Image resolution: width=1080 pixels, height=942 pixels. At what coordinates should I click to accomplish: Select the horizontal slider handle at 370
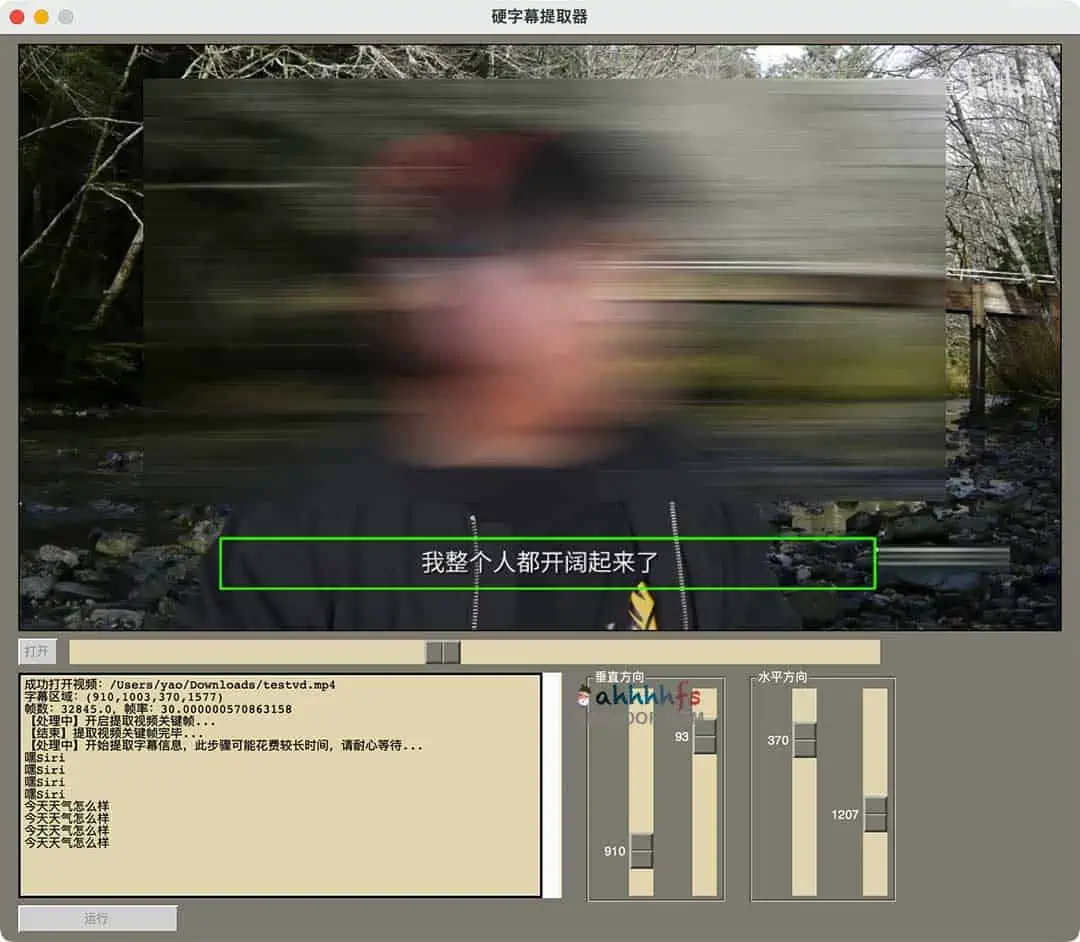804,740
